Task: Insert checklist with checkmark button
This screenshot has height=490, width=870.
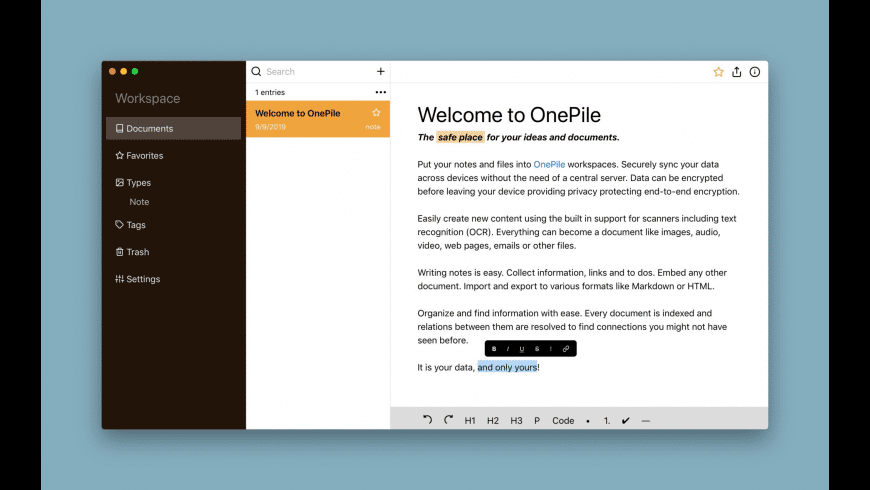Action: click(x=626, y=421)
